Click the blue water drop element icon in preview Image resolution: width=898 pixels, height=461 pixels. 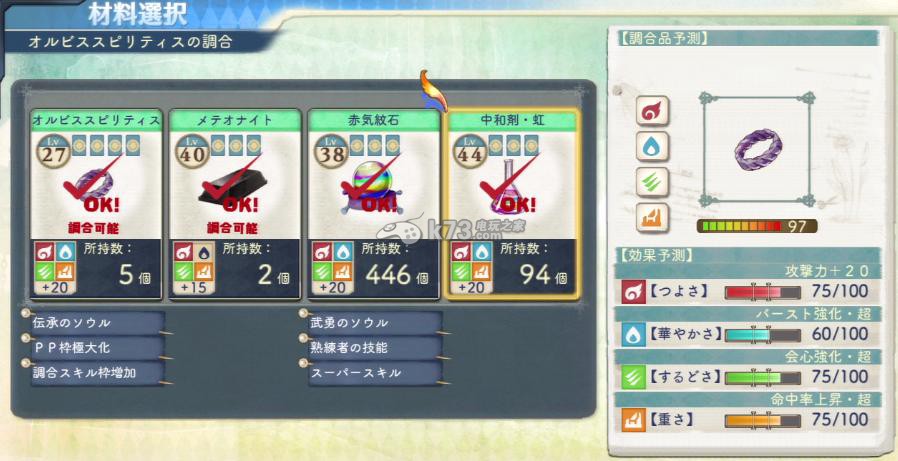coord(652,147)
